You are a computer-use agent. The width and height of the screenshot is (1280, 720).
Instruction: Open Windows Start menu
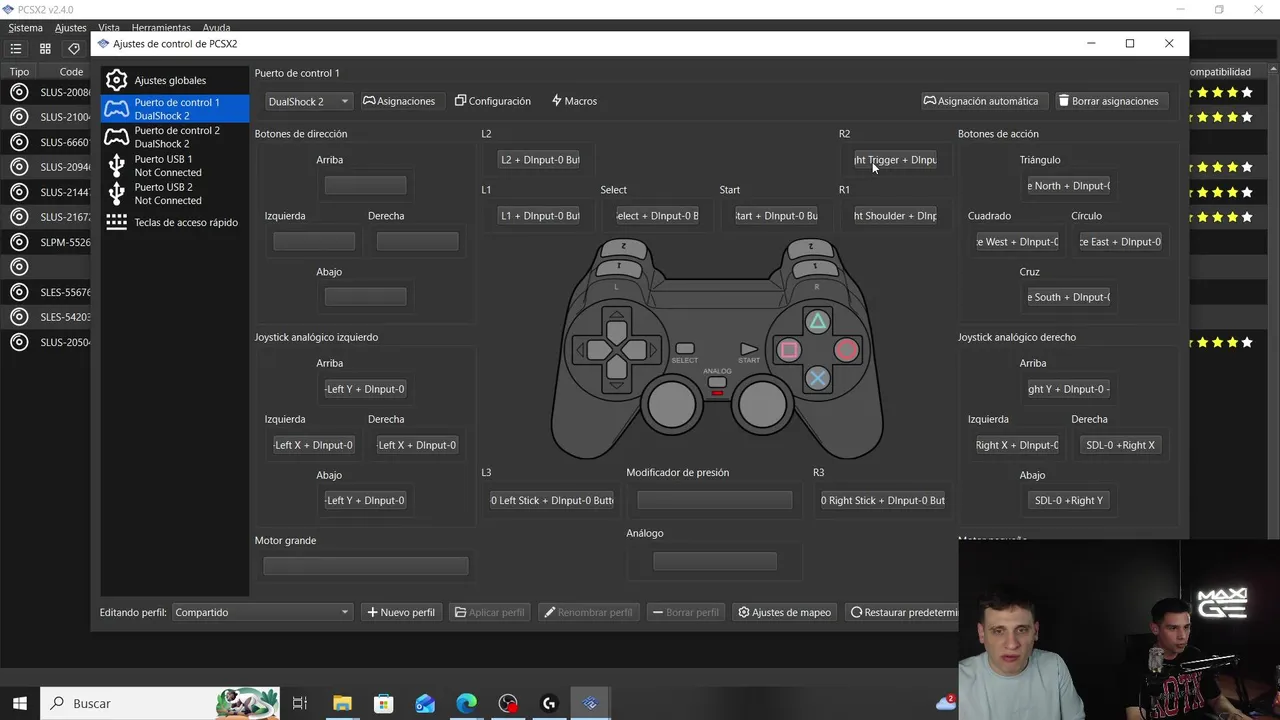click(19, 703)
